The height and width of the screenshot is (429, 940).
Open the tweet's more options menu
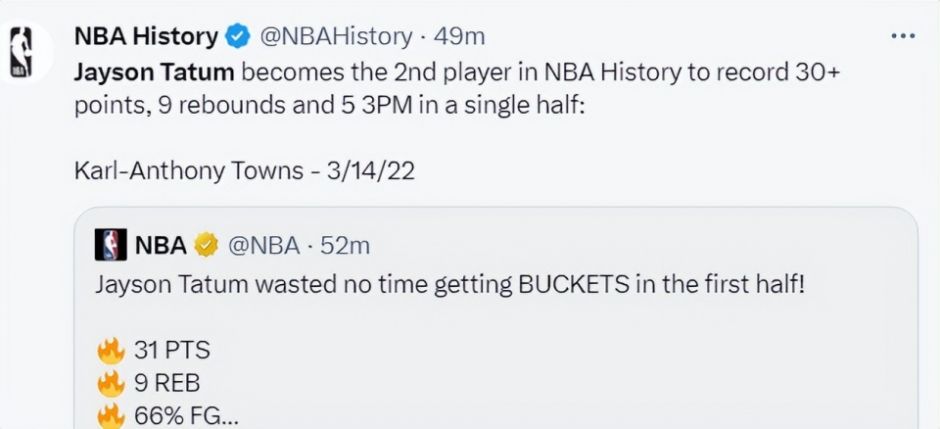pos(903,37)
